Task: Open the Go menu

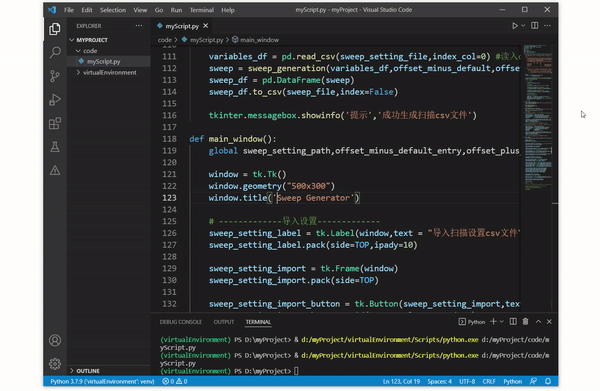Action: point(159,10)
